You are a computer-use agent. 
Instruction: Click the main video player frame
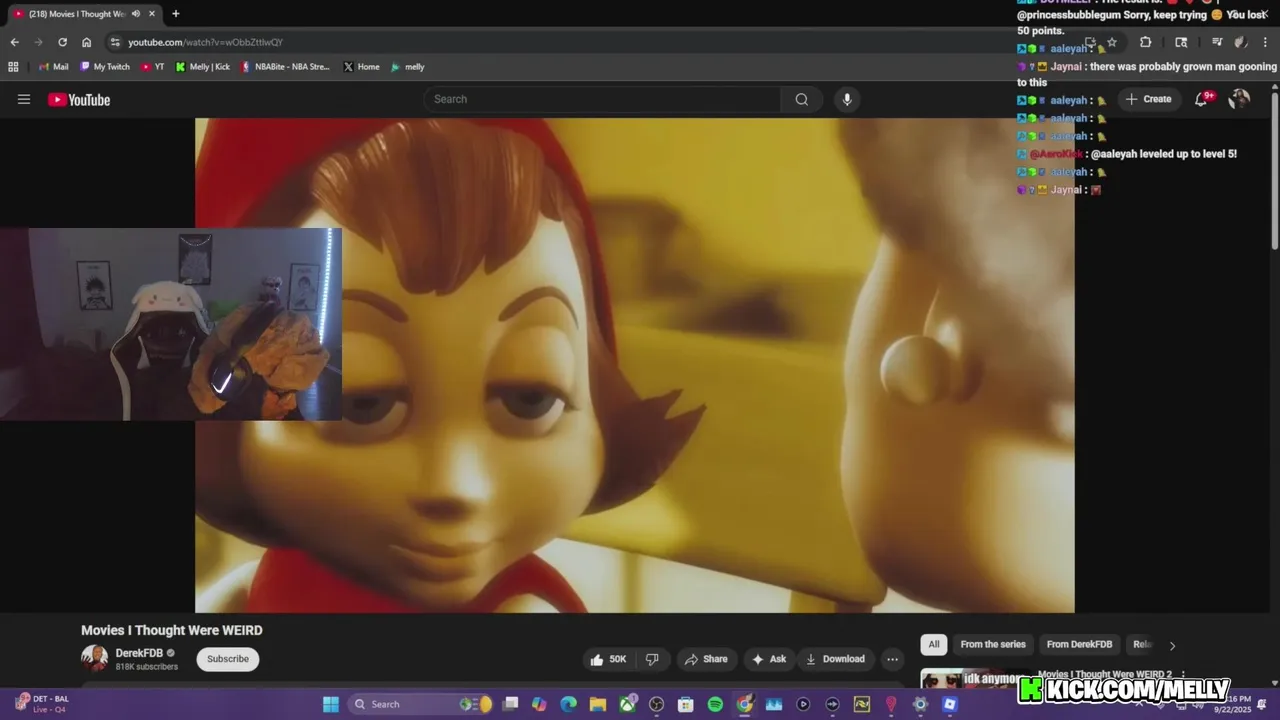pos(634,365)
